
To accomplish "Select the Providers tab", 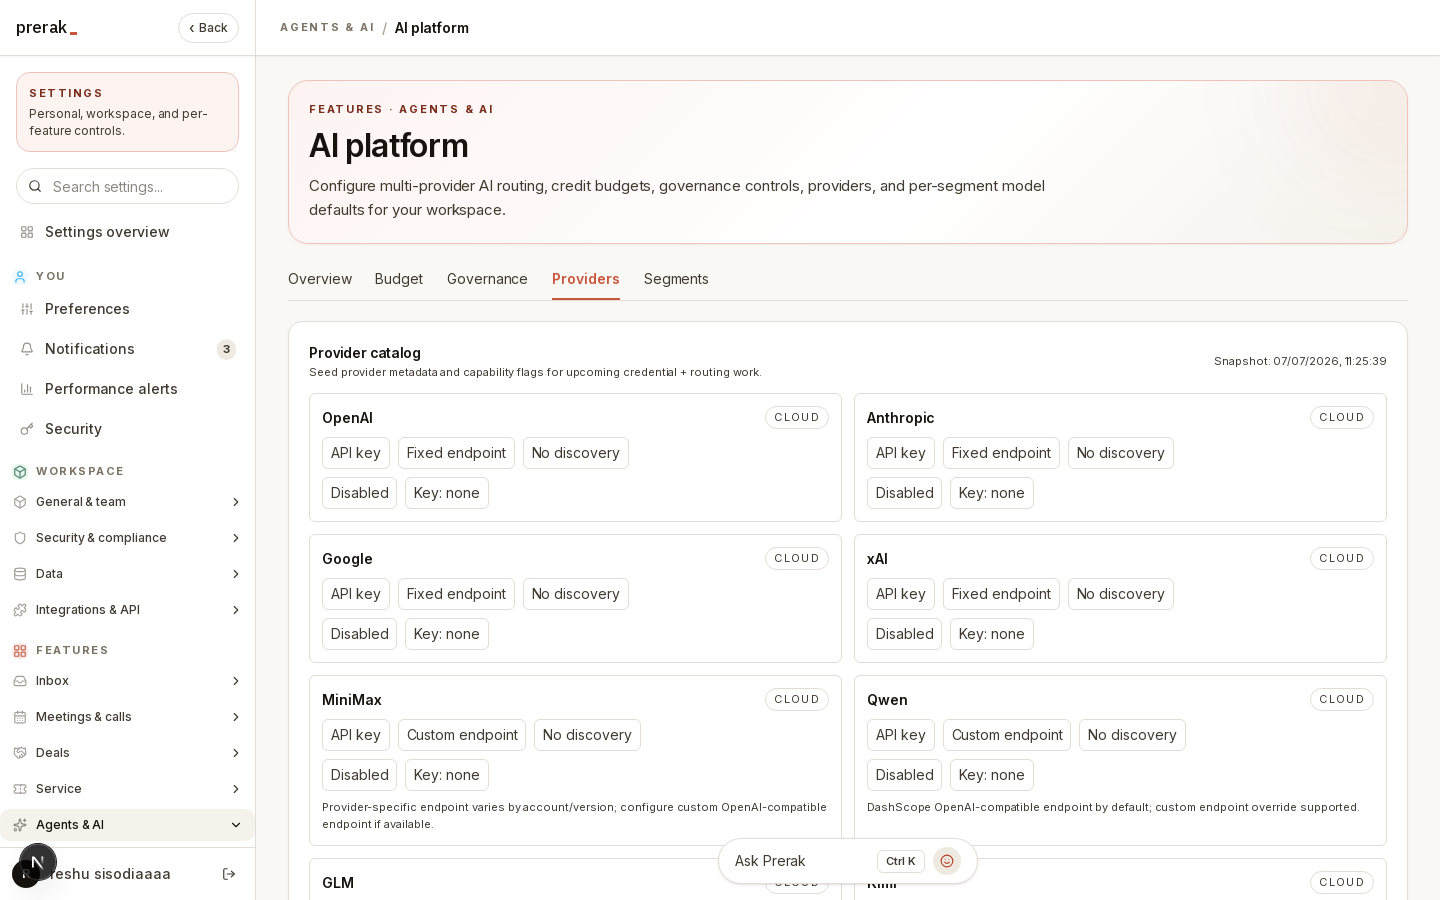I will click(x=586, y=279).
